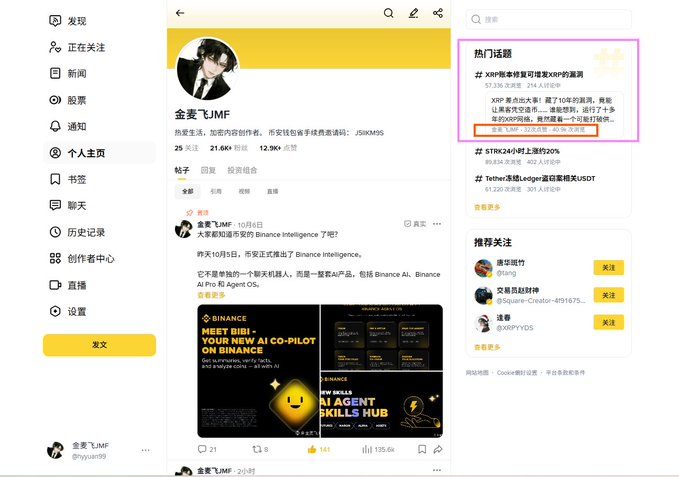Viewport: 679px width, 477px height.
Task: Open the more options dots on 2小时 post
Action: click(437, 470)
